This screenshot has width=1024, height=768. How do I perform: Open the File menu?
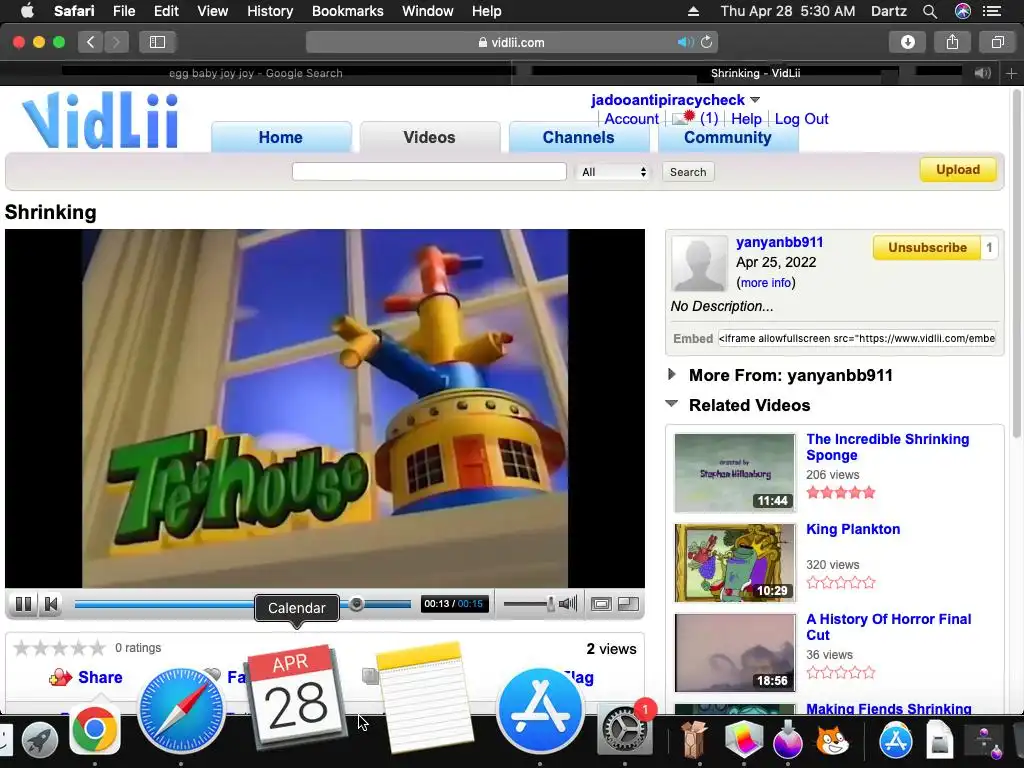click(123, 11)
